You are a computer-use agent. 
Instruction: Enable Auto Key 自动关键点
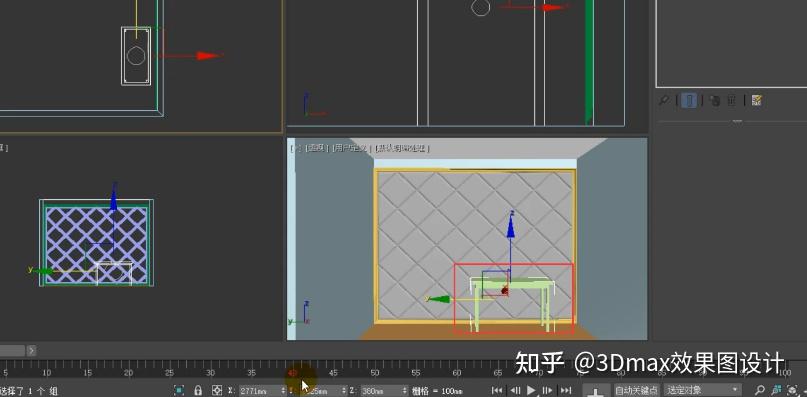point(637,391)
